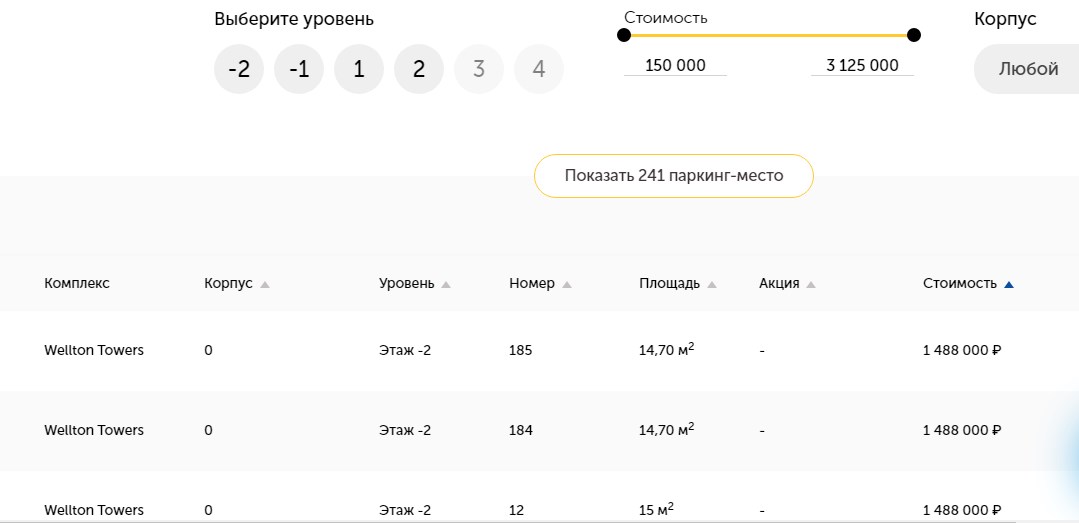Select parking number 12 cell
Screen dimensions: 1079x523
coord(517,510)
